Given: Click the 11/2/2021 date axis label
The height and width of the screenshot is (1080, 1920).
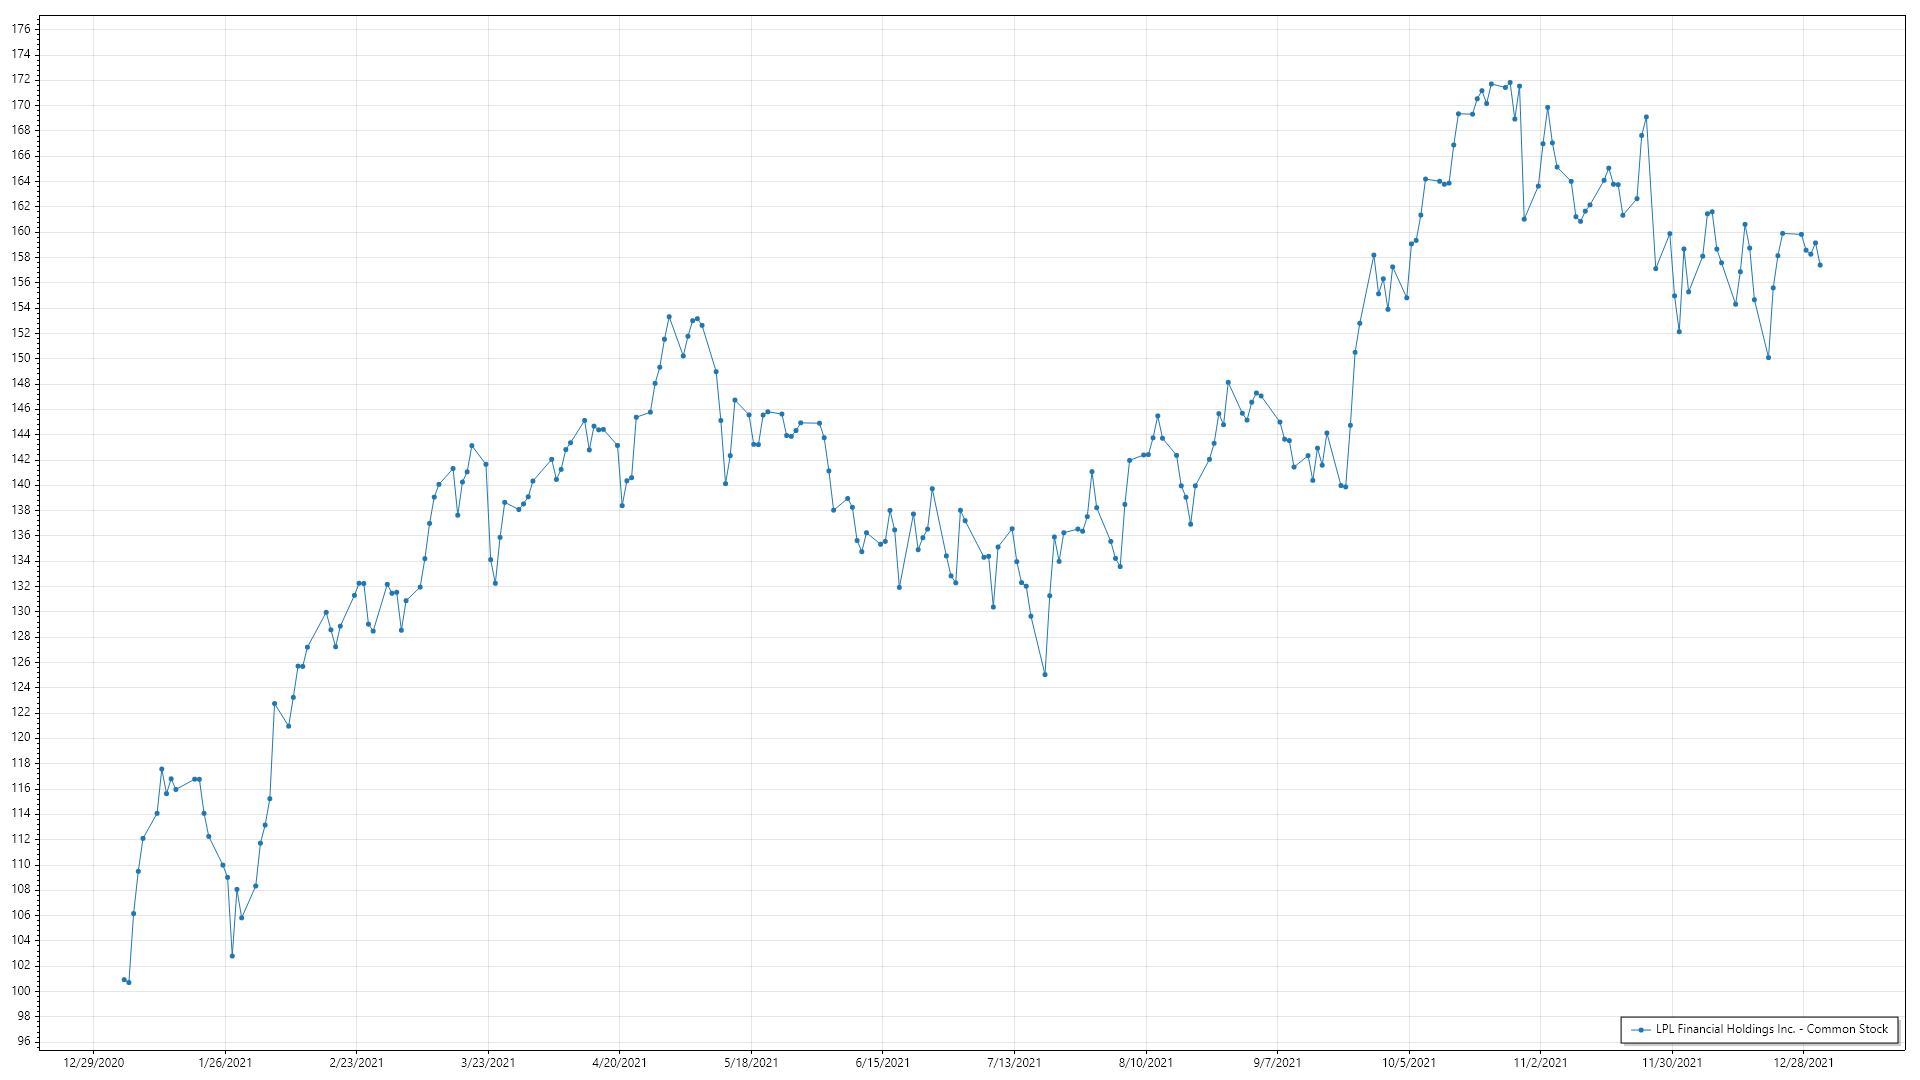Looking at the screenshot, I should tap(1540, 1063).
